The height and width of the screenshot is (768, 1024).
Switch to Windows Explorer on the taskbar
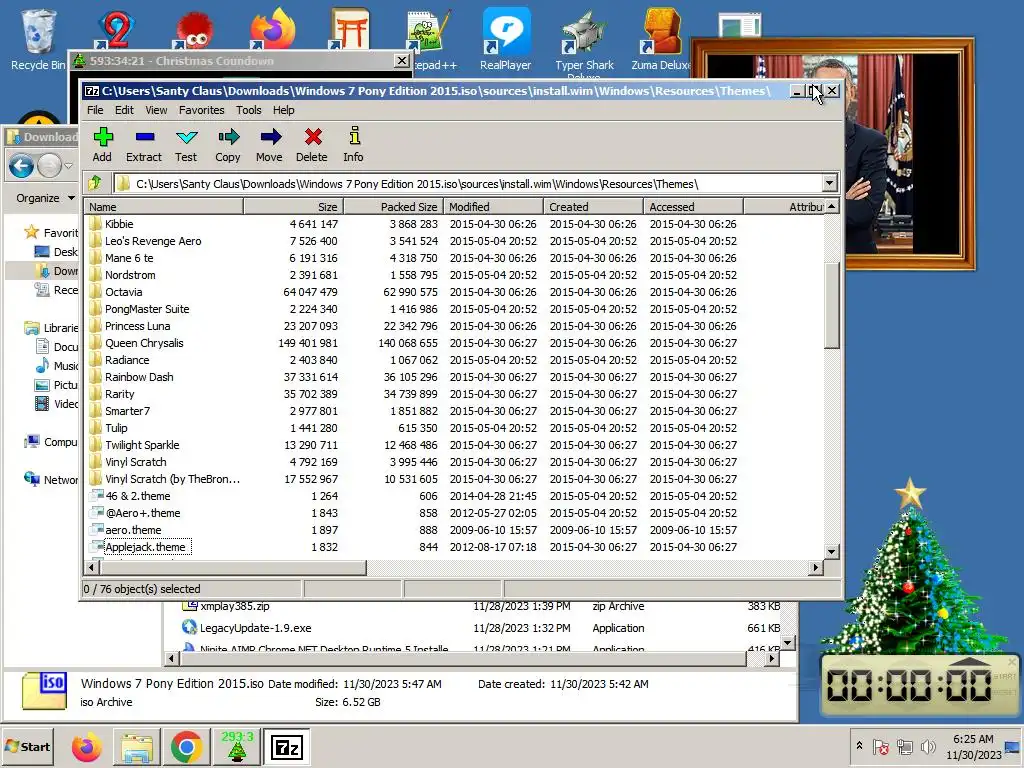(x=136, y=747)
